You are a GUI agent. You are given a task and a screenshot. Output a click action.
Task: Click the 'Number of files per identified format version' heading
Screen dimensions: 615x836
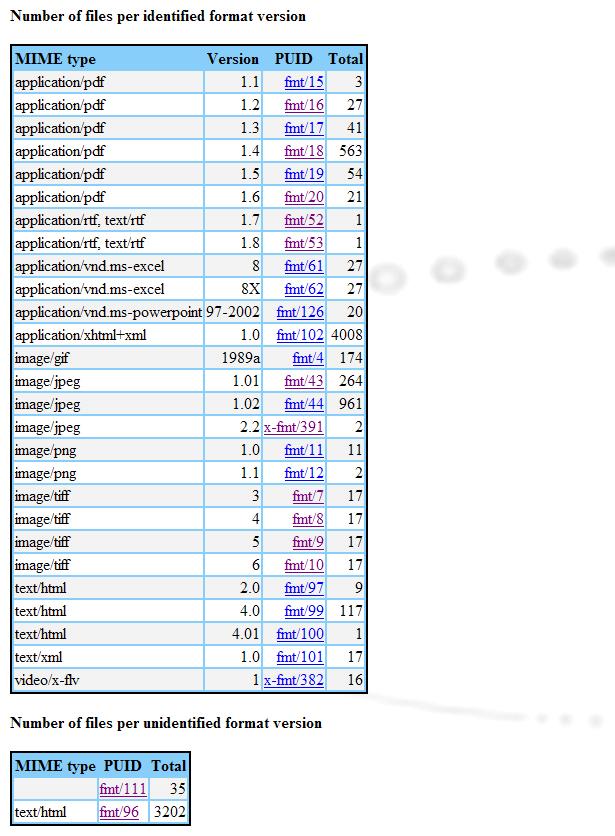158,16
